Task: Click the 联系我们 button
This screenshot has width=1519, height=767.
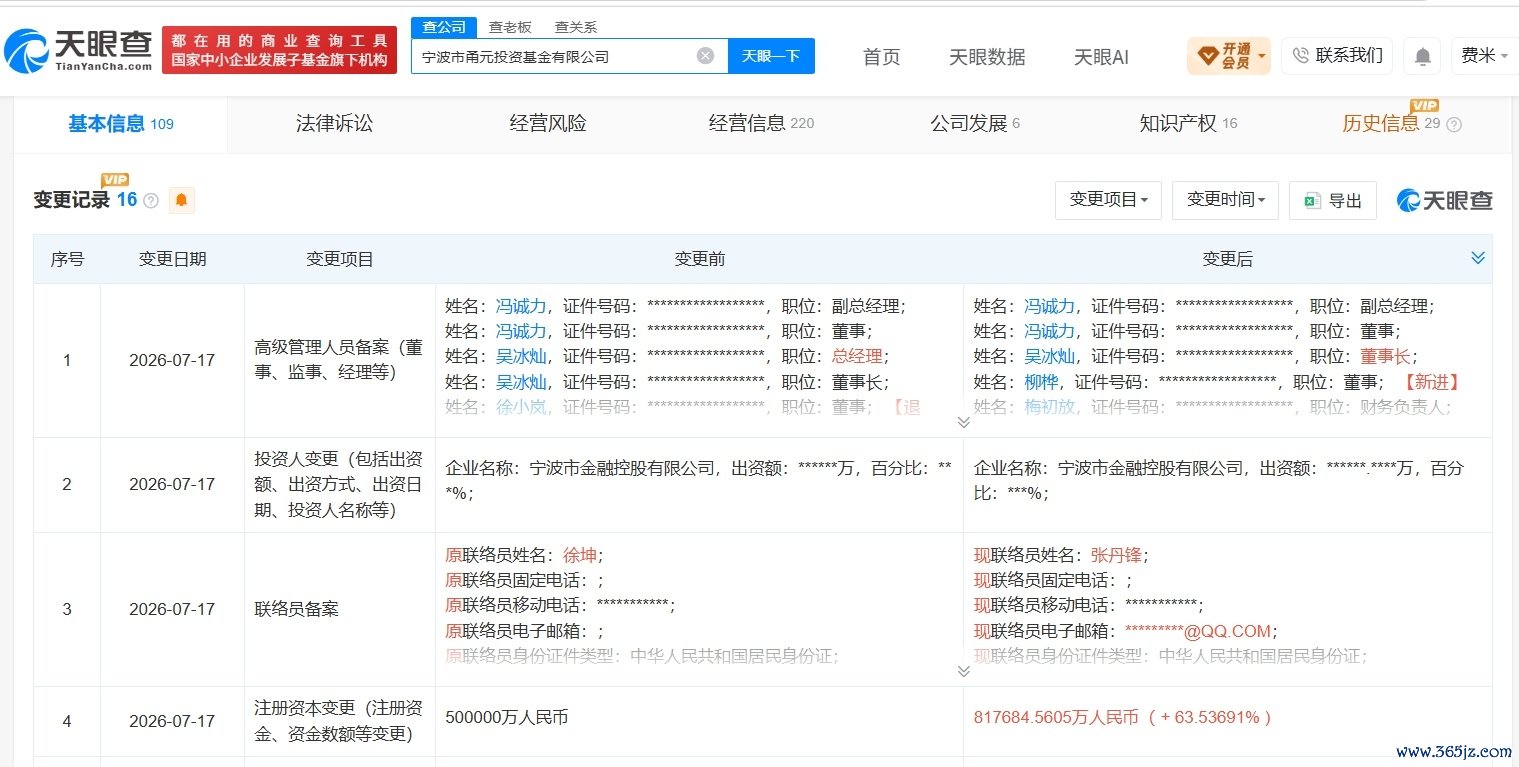Action: coord(1337,55)
